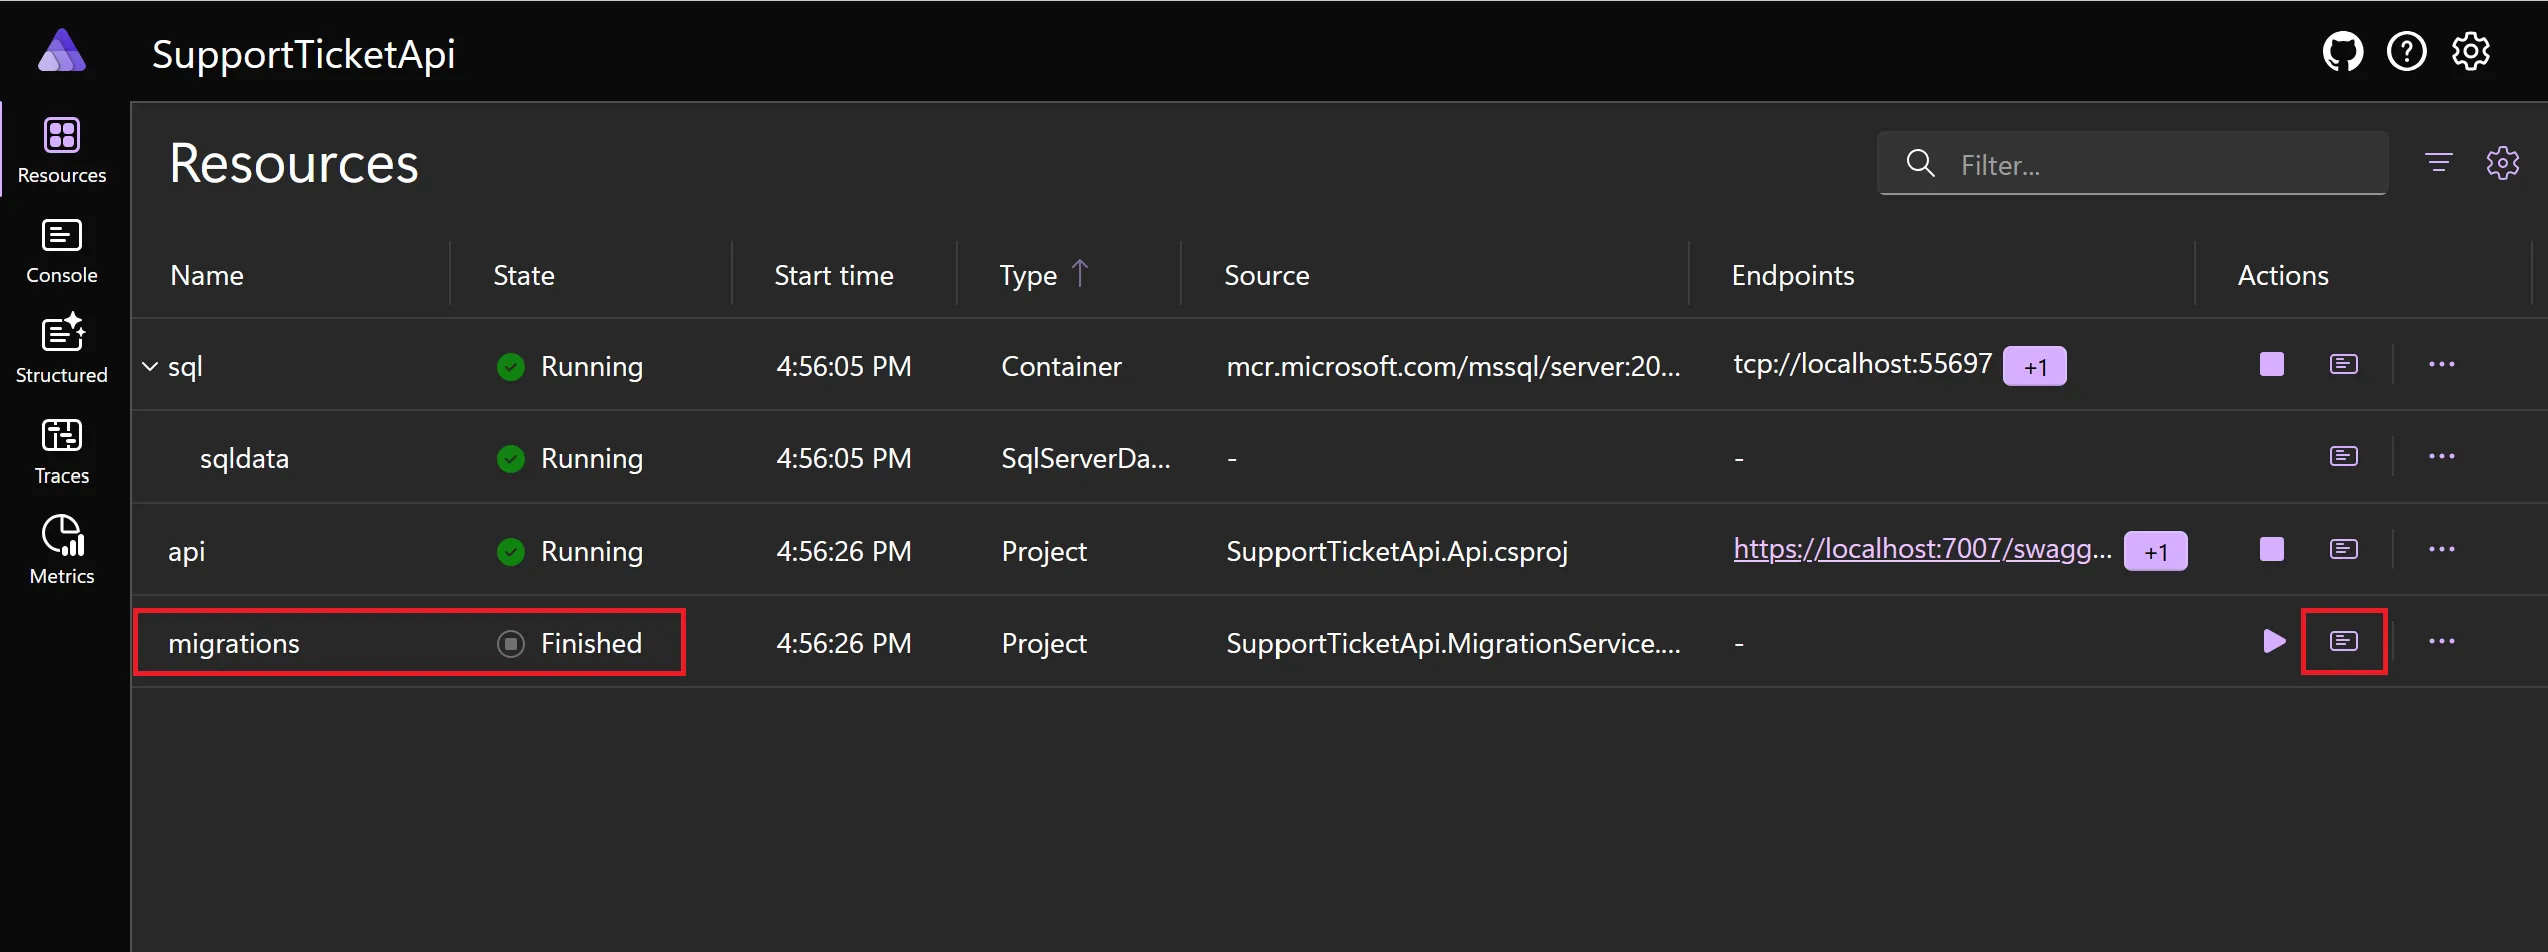Stop the sql container
This screenshot has height=952, width=2548.
(x=2270, y=364)
